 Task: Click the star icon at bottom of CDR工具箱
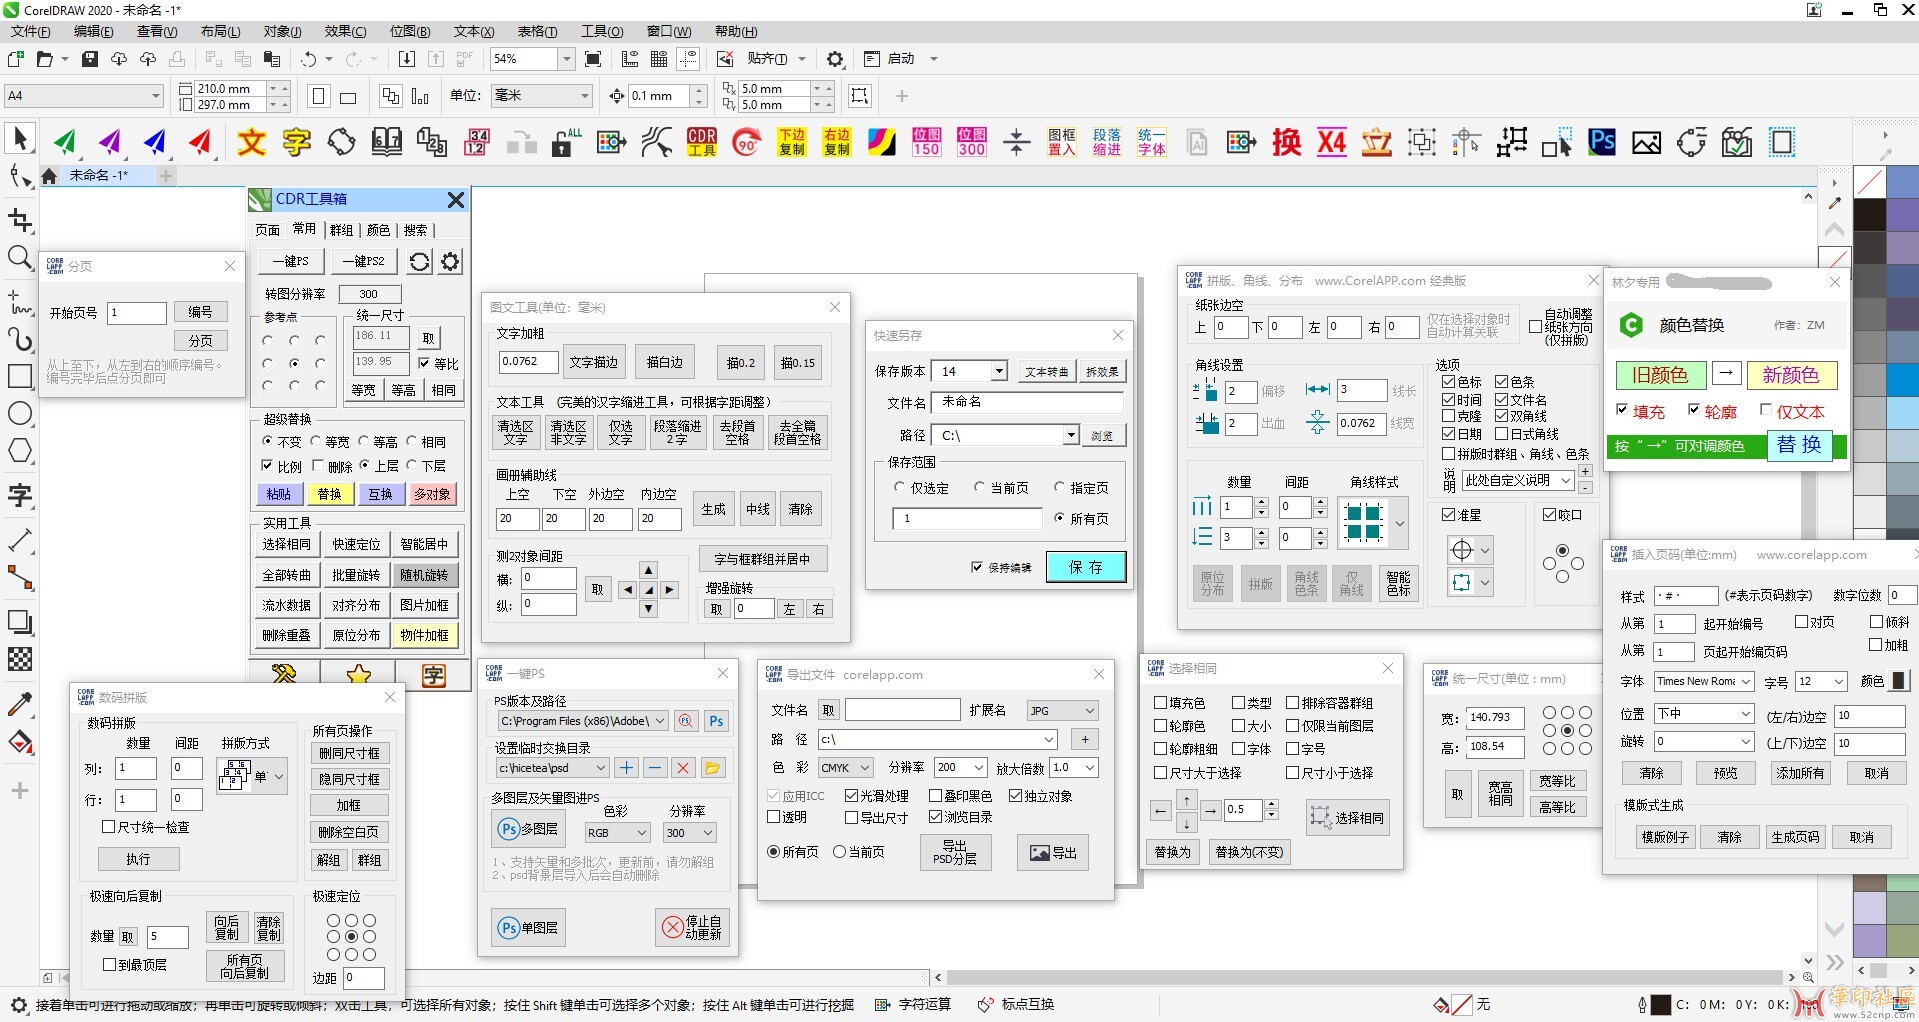(x=359, y=675)
